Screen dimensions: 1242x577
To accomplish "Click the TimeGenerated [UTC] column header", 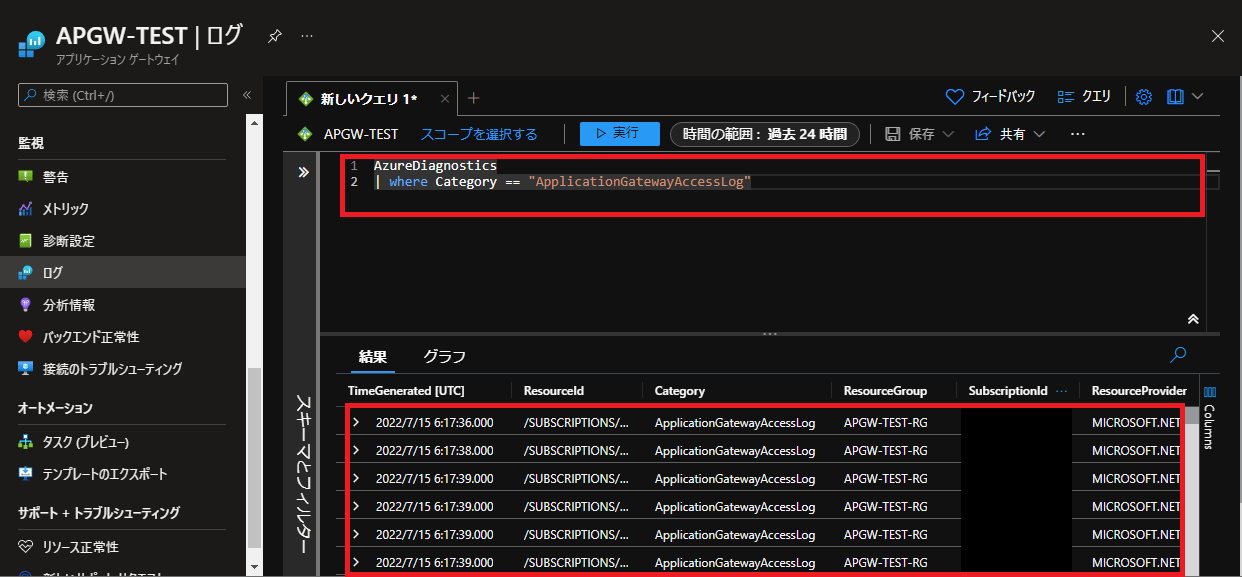I will 406,390.
